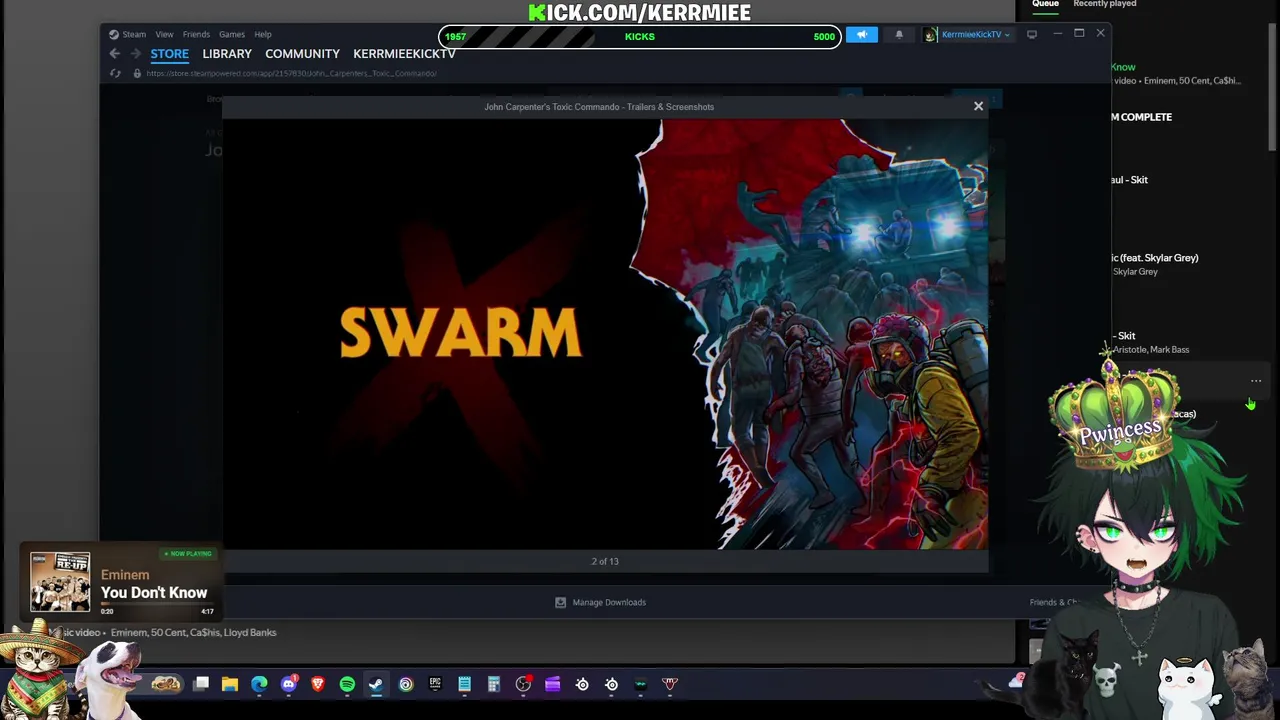The image size is (1280, 720).
Task: Open Steam notifications bell
Action: click(x=899, y=35)
